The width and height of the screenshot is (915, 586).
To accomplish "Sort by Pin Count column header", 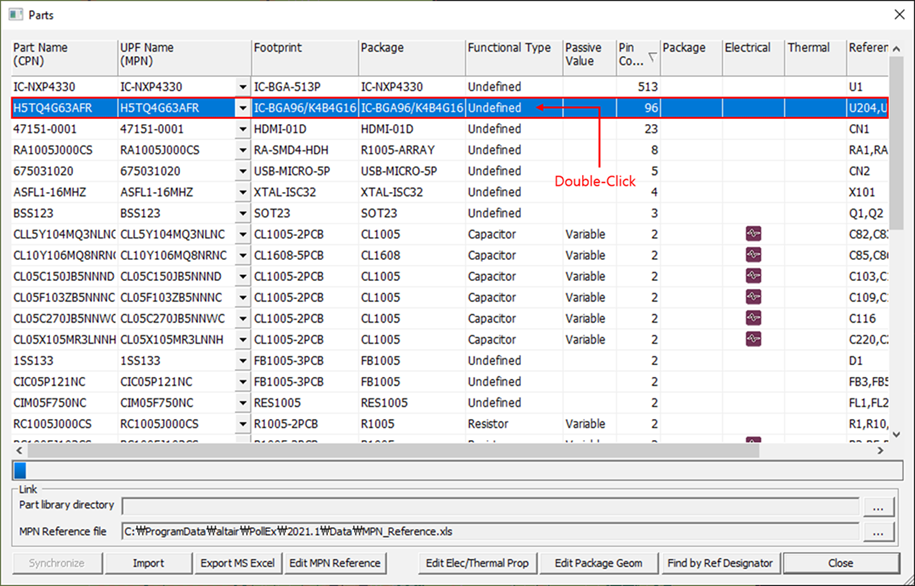I will click(x=637, y=54).
